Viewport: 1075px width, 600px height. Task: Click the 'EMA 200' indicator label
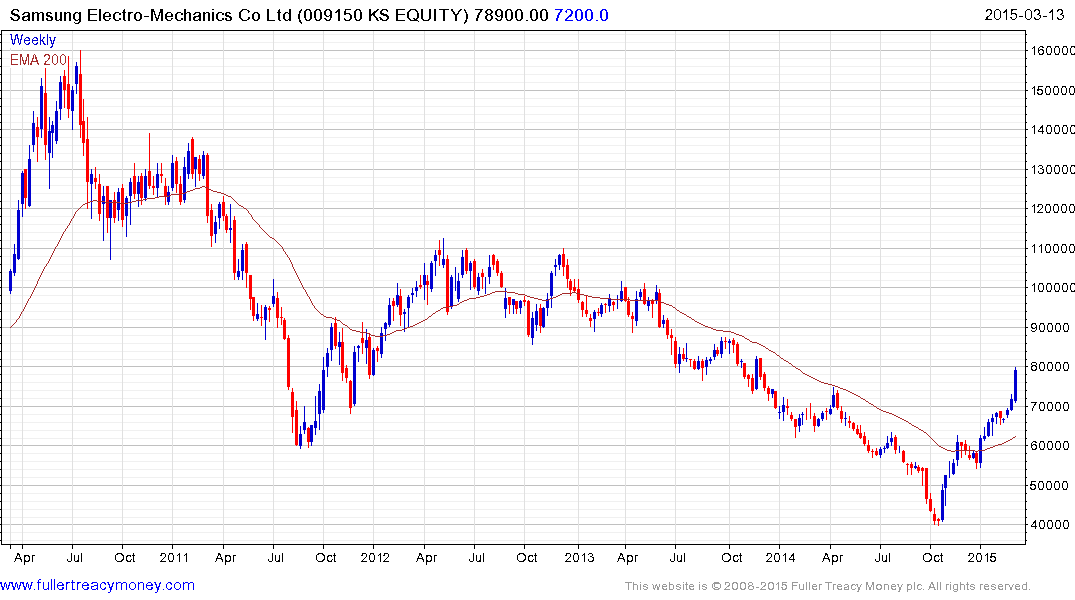[x=38, y=60]
